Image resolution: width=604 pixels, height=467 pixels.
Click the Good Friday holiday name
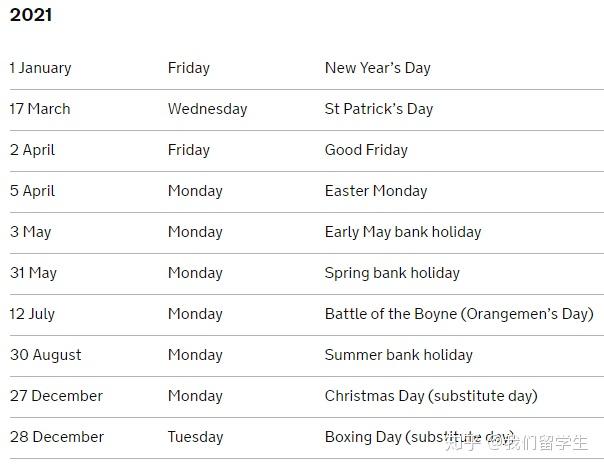[x=366, y=150]
